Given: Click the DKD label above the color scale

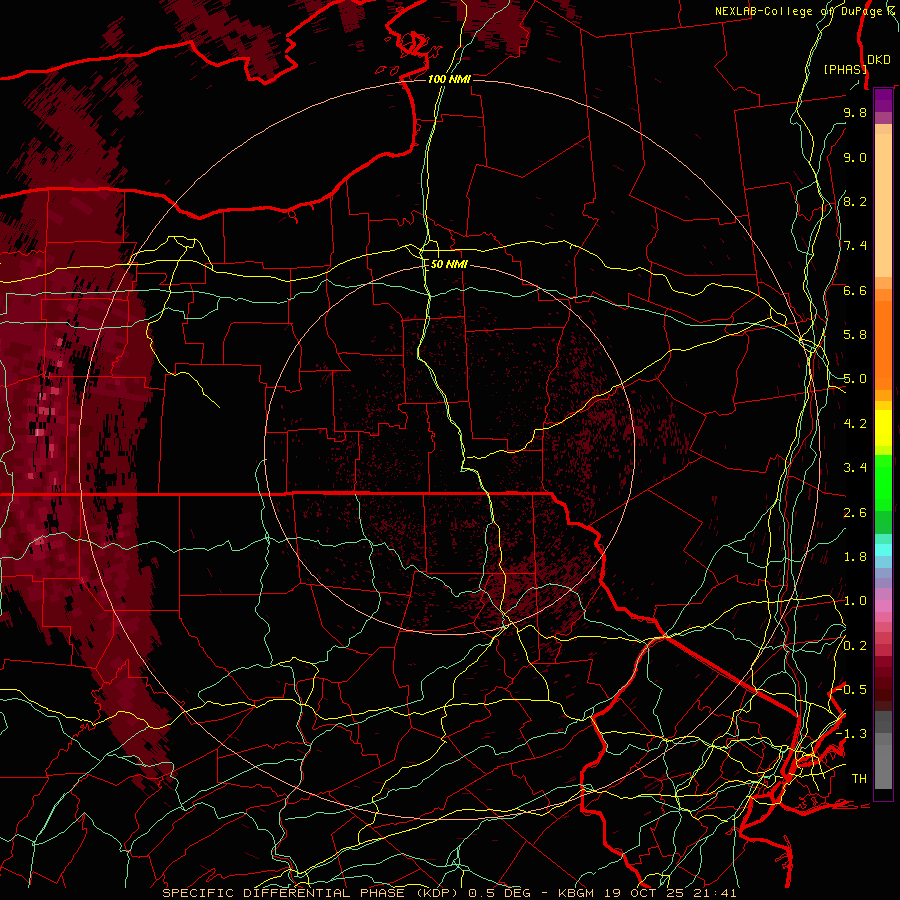Looking at the screenshot, I should pyautogui.click(x=878, y=60).
